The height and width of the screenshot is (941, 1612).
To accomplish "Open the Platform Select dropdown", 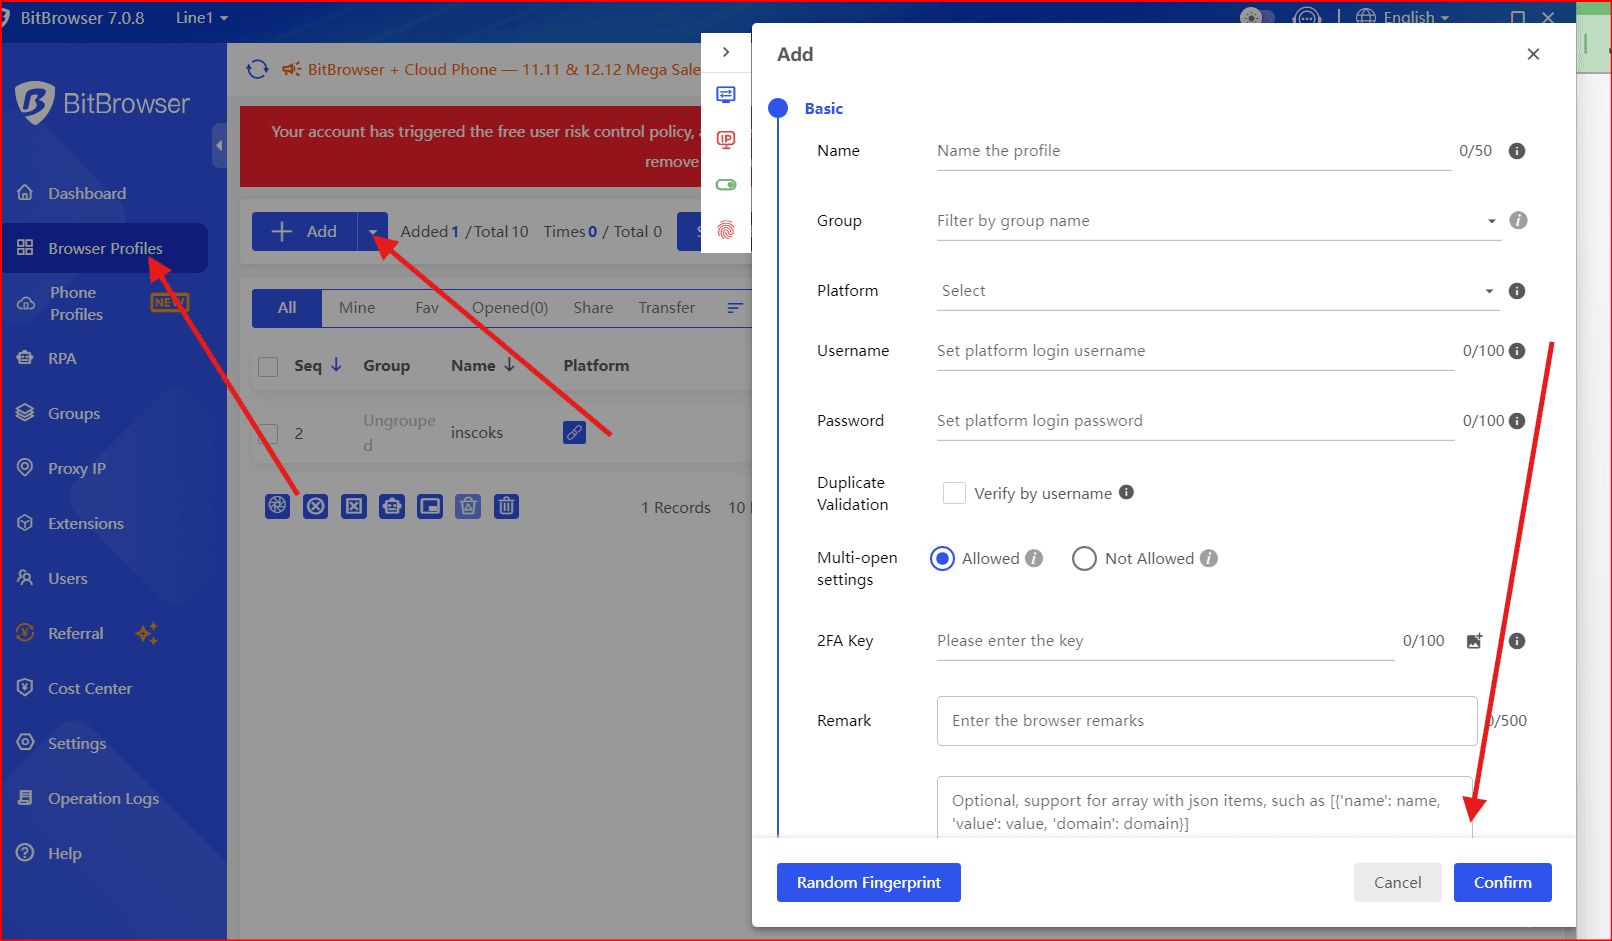I will (x=1215, y=291).
